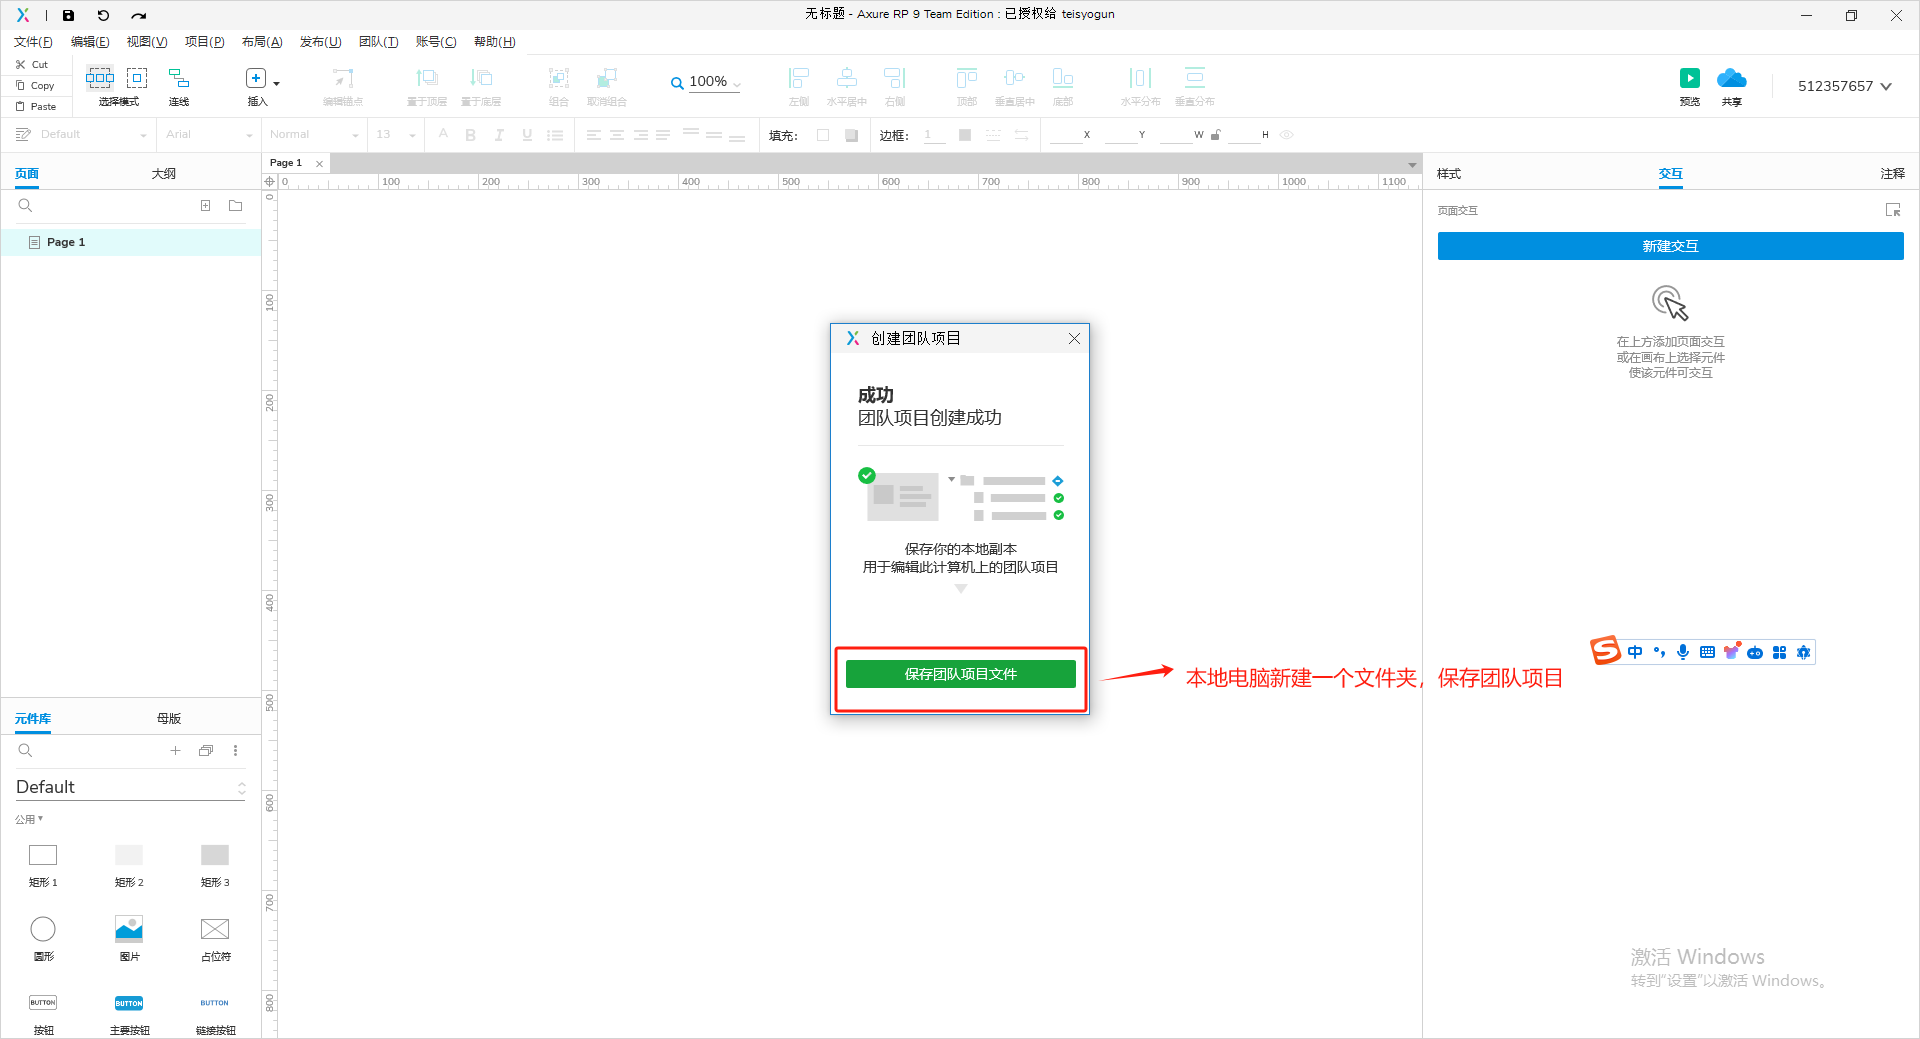This screenshot has height=1039, width=1920.
Task: Toggle italic text formatting
Action: coord(498,134)
